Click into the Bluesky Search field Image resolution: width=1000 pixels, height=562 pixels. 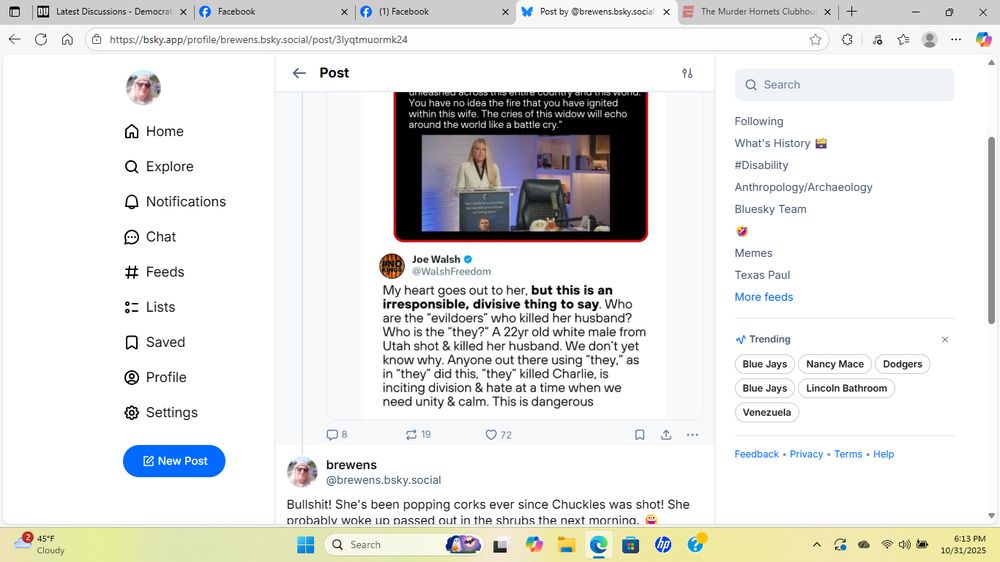point(844,85)
